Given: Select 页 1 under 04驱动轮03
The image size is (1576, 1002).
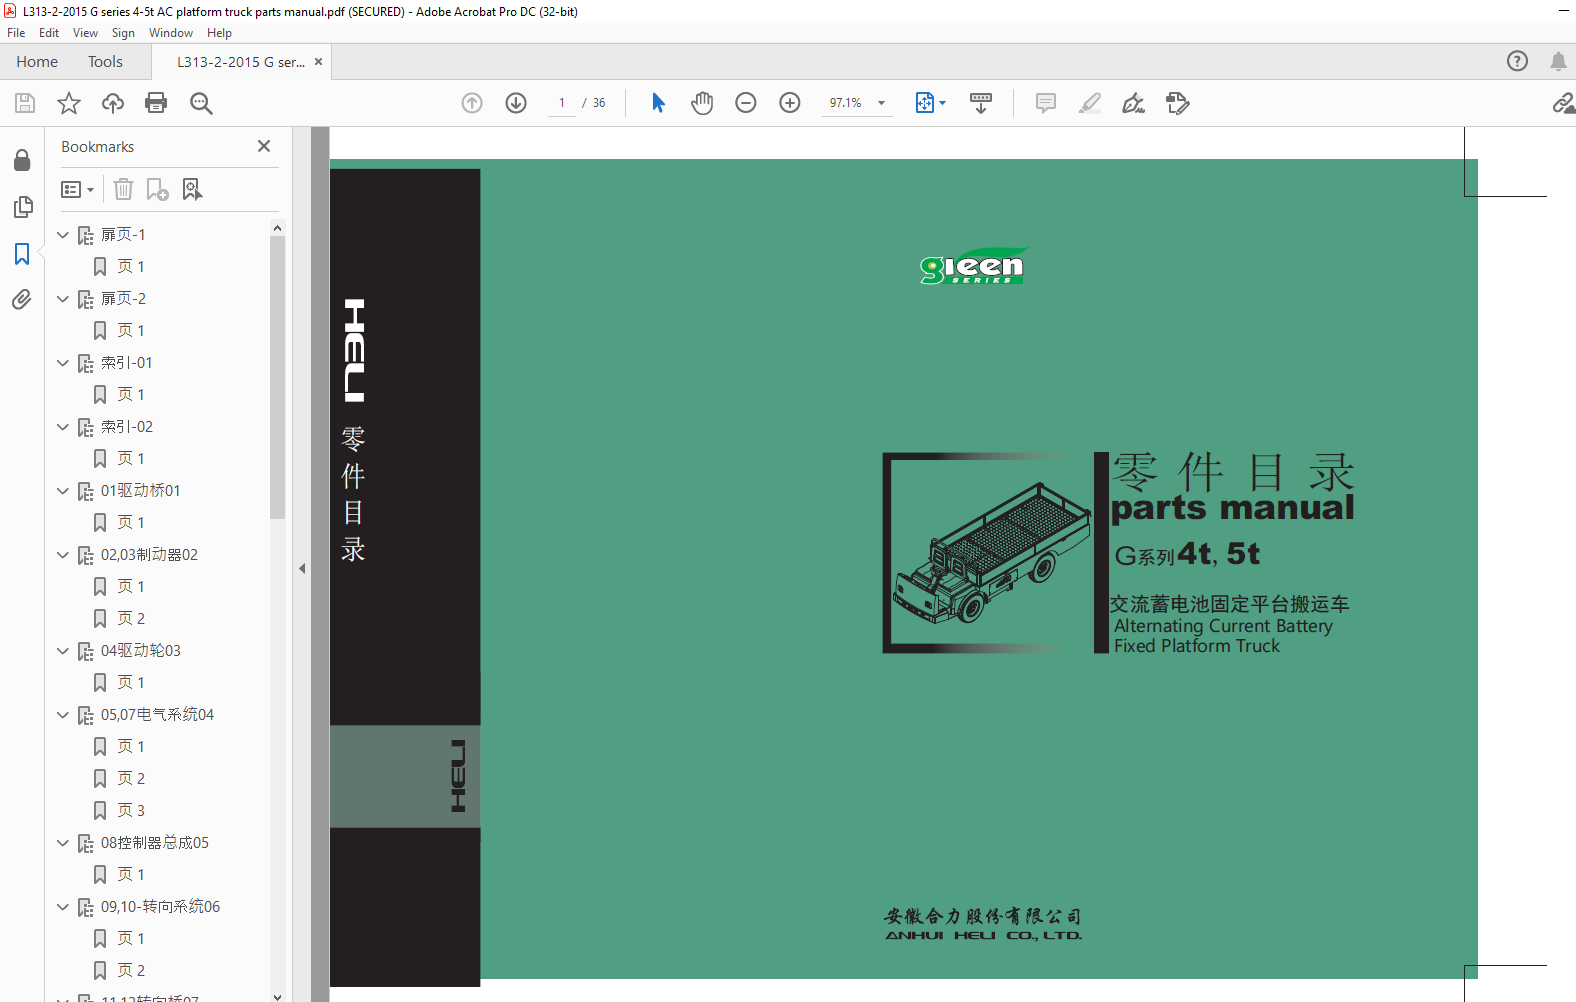Looking at the screenshot, I should point(131,682).
